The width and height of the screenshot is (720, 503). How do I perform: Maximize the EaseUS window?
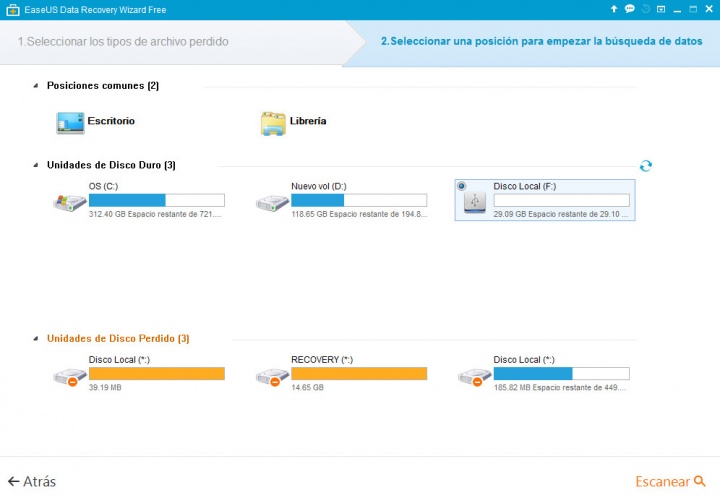[693, 9]
